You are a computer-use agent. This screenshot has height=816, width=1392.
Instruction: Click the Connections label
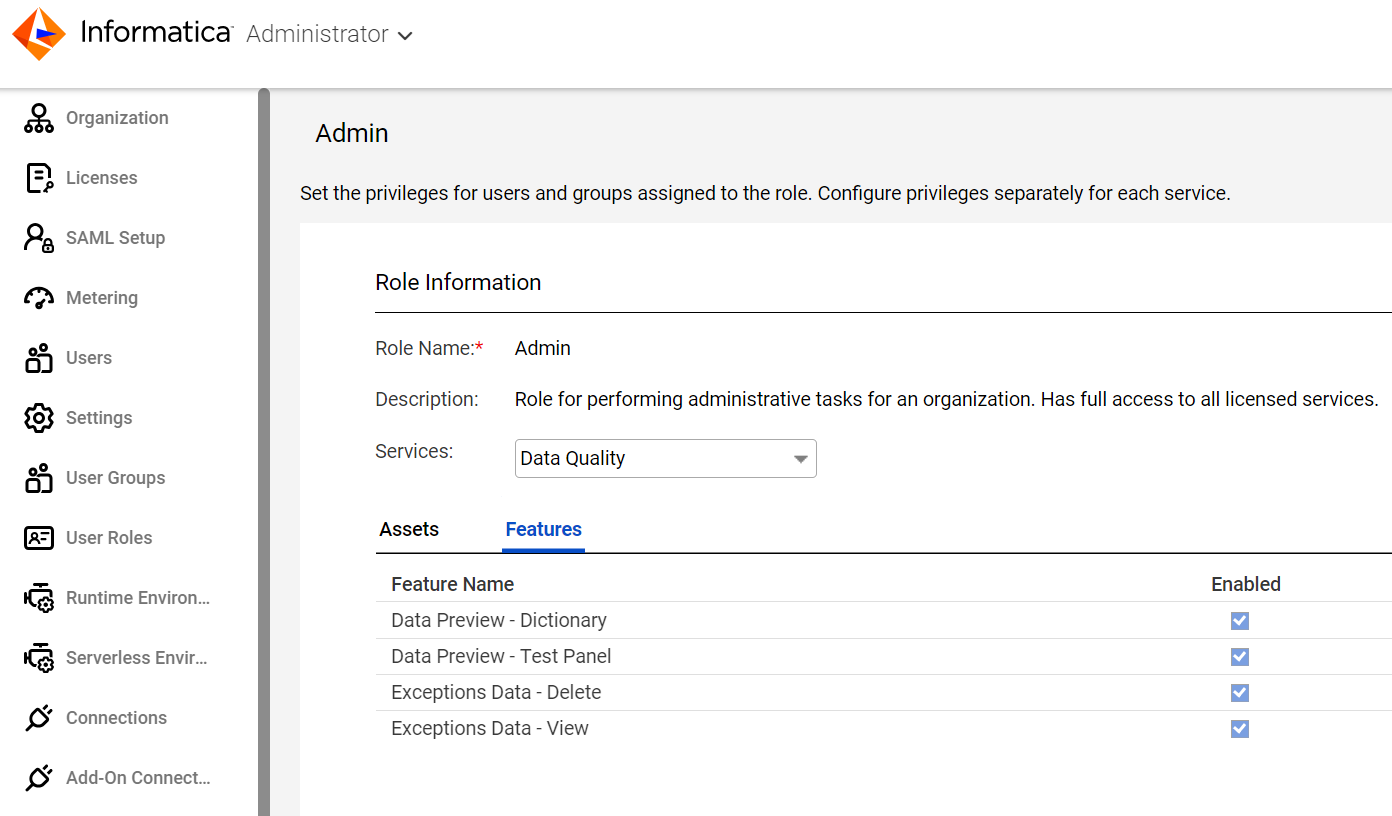tap(116, 718)
